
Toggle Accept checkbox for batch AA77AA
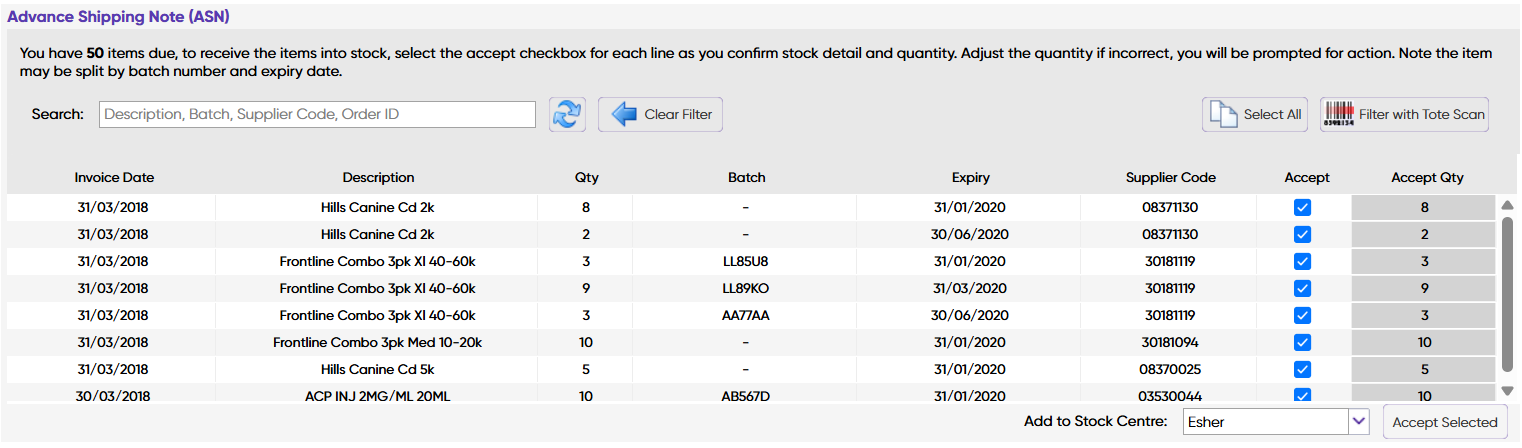(1302, 316)
